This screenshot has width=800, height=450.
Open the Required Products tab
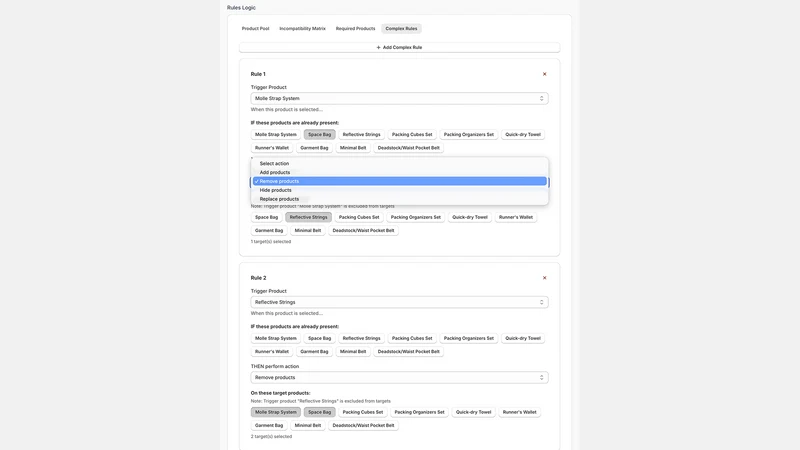click(355, 29)
